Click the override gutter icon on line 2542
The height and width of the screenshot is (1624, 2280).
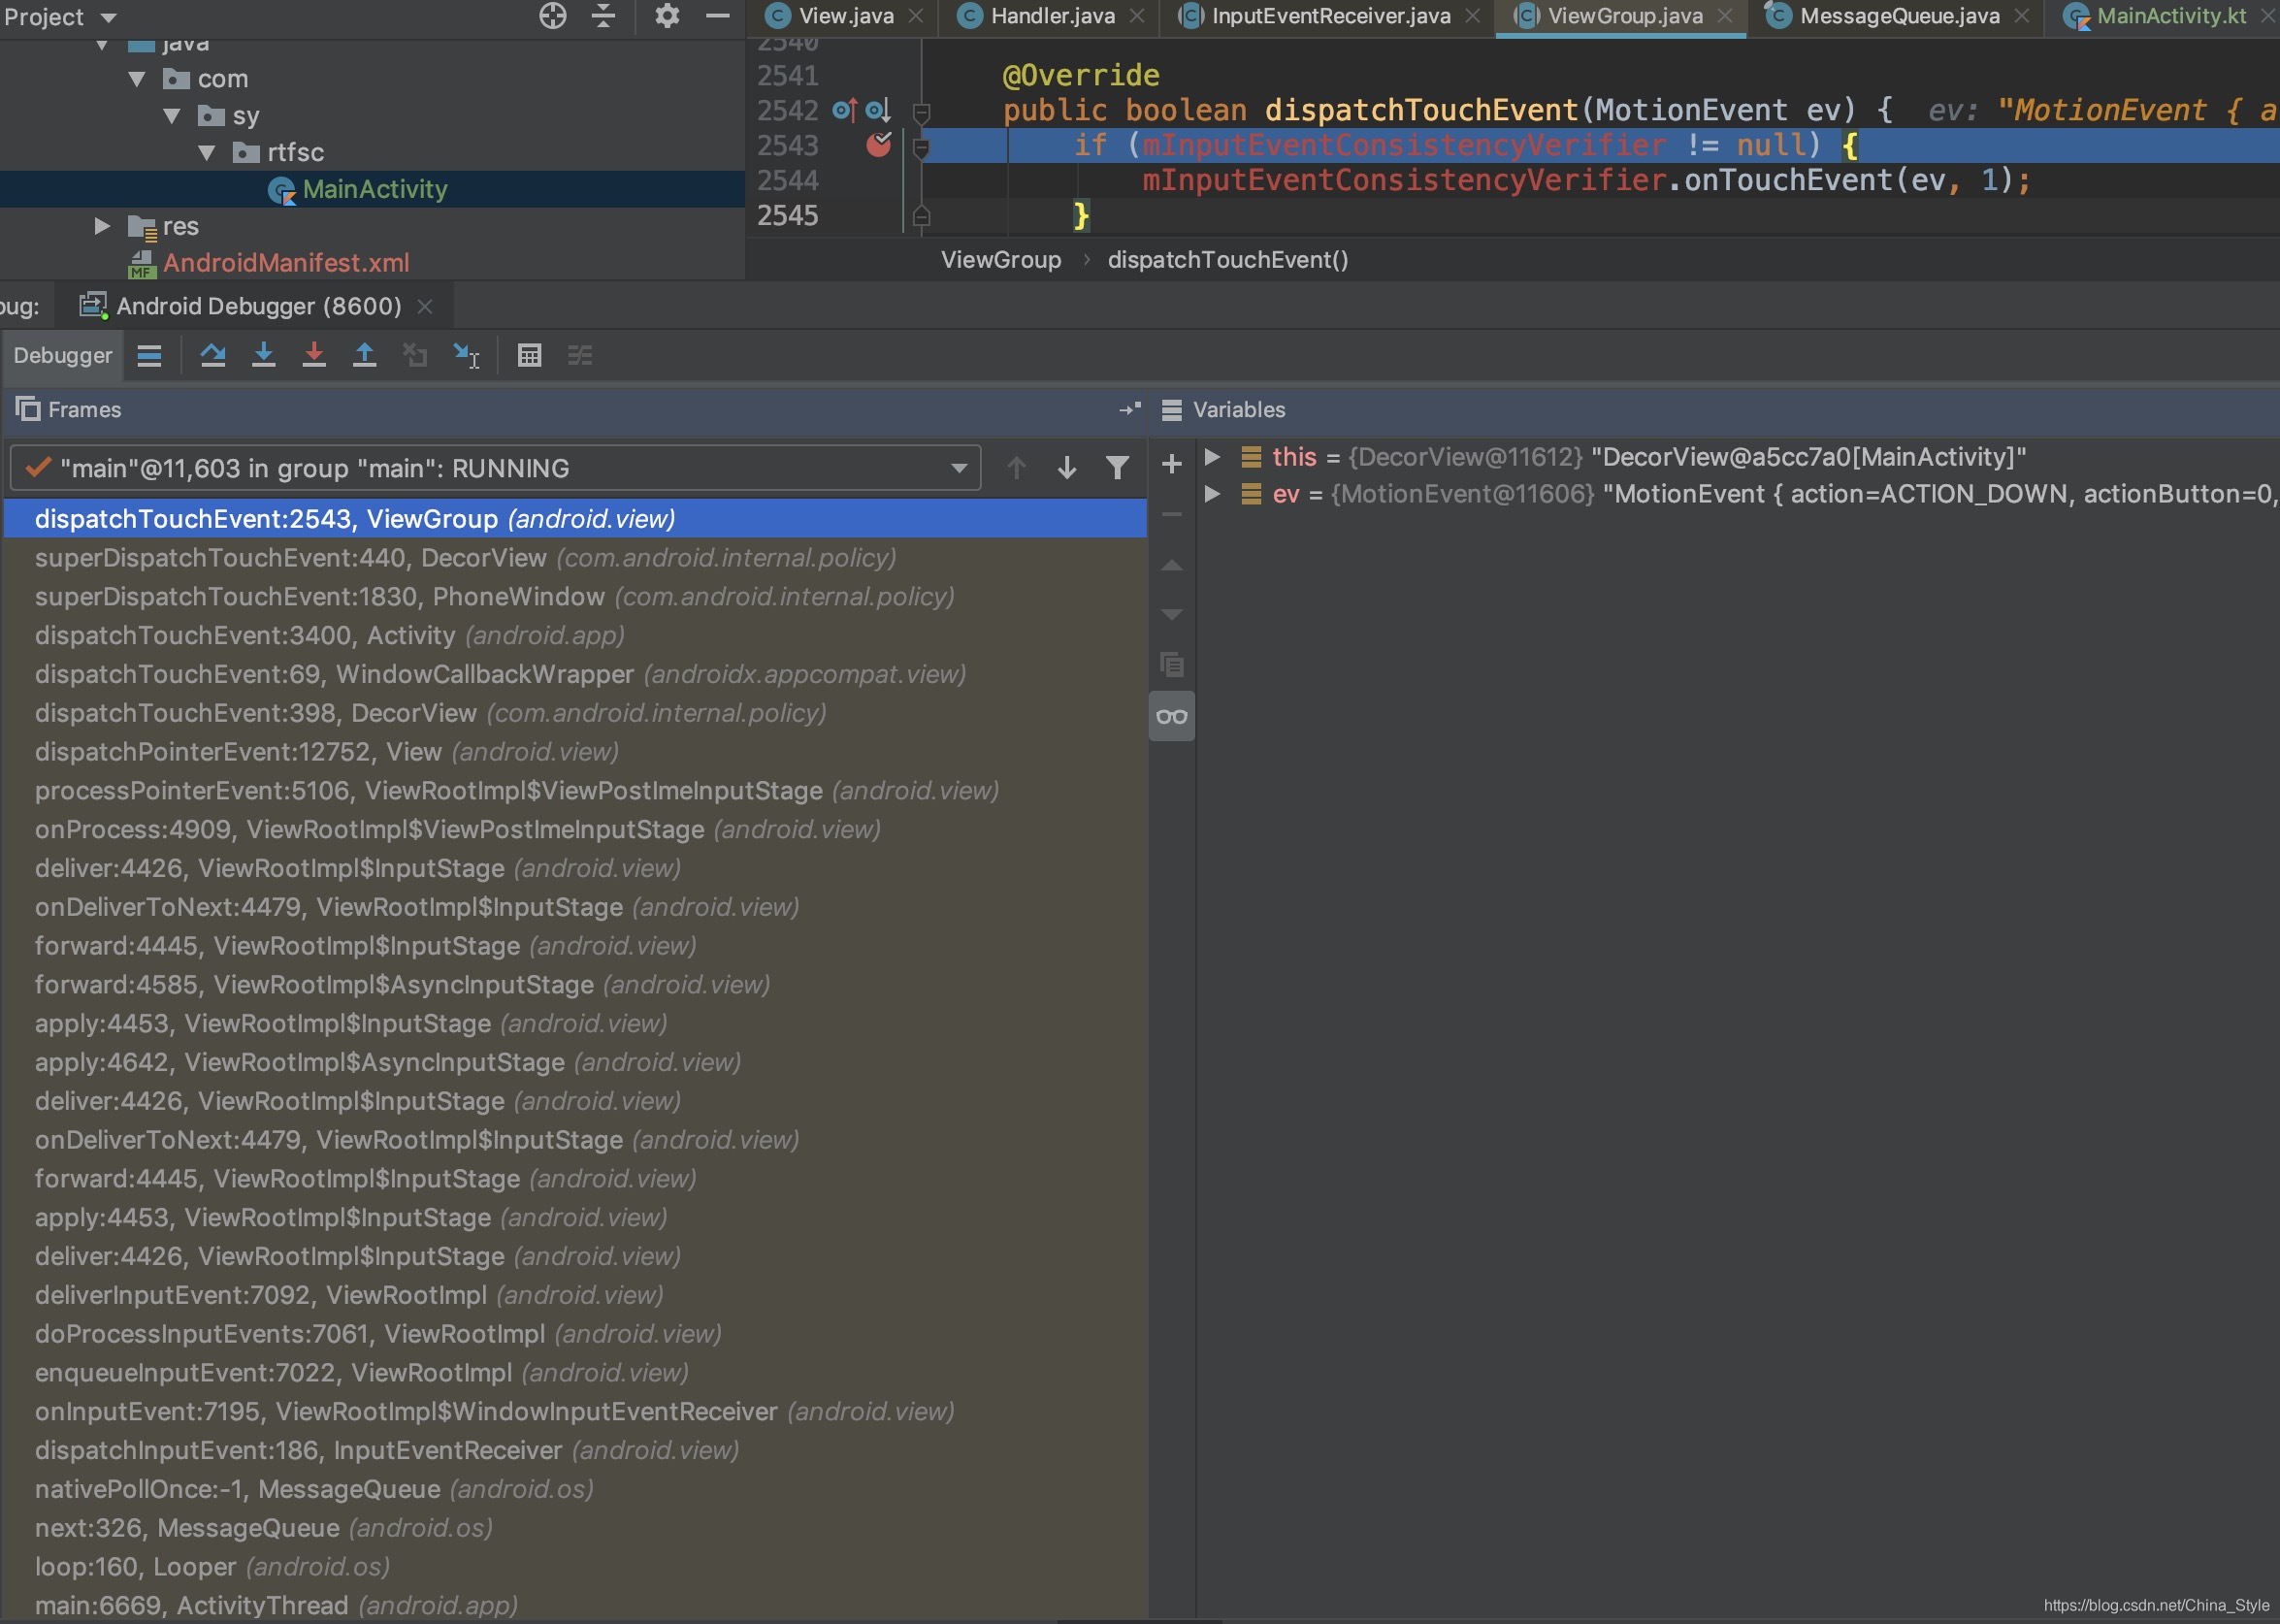click(845, 110)
